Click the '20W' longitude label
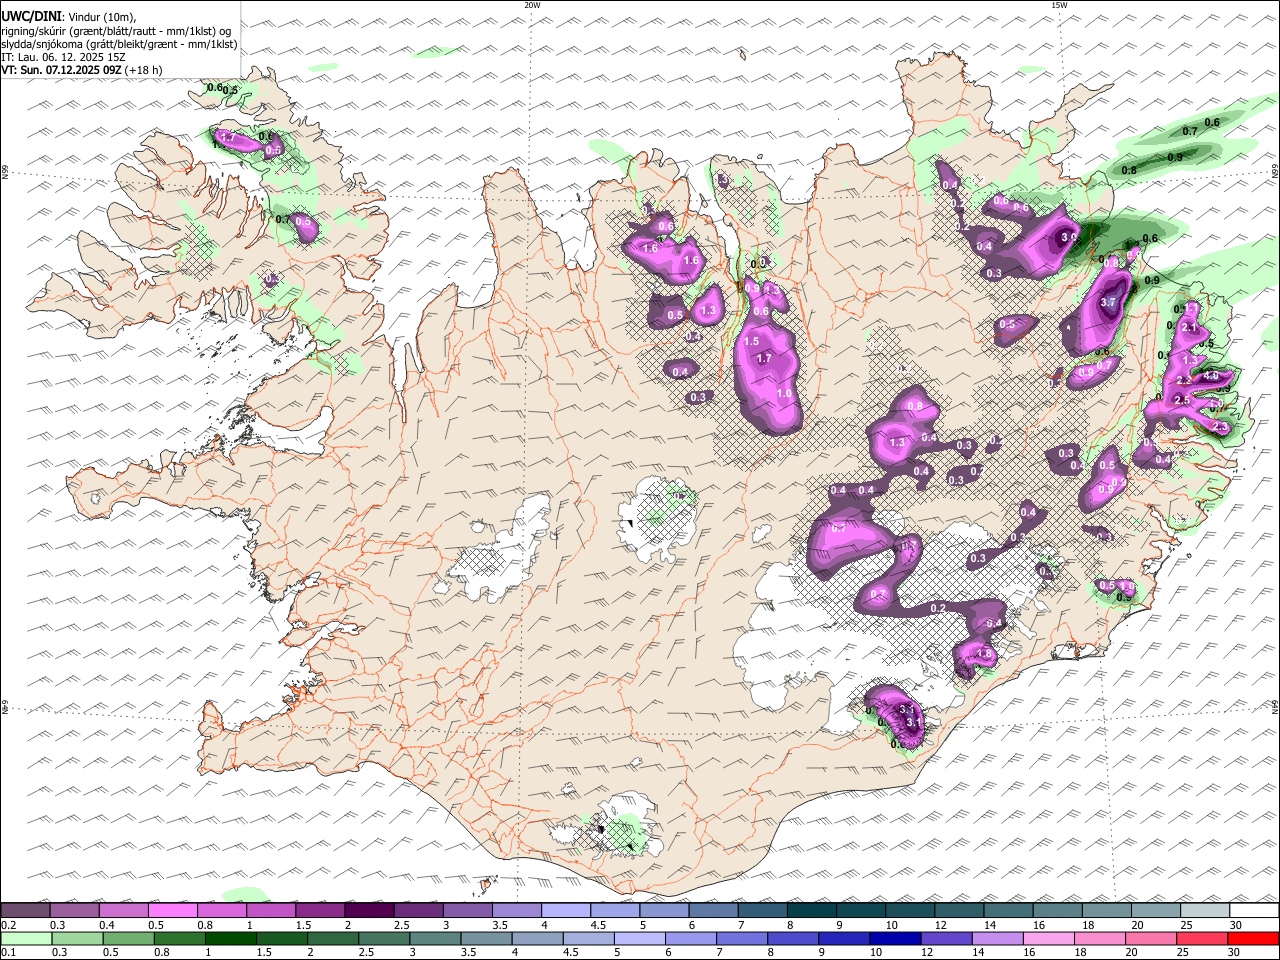This screenshot has width=1280, height=960. click(532, 5)
